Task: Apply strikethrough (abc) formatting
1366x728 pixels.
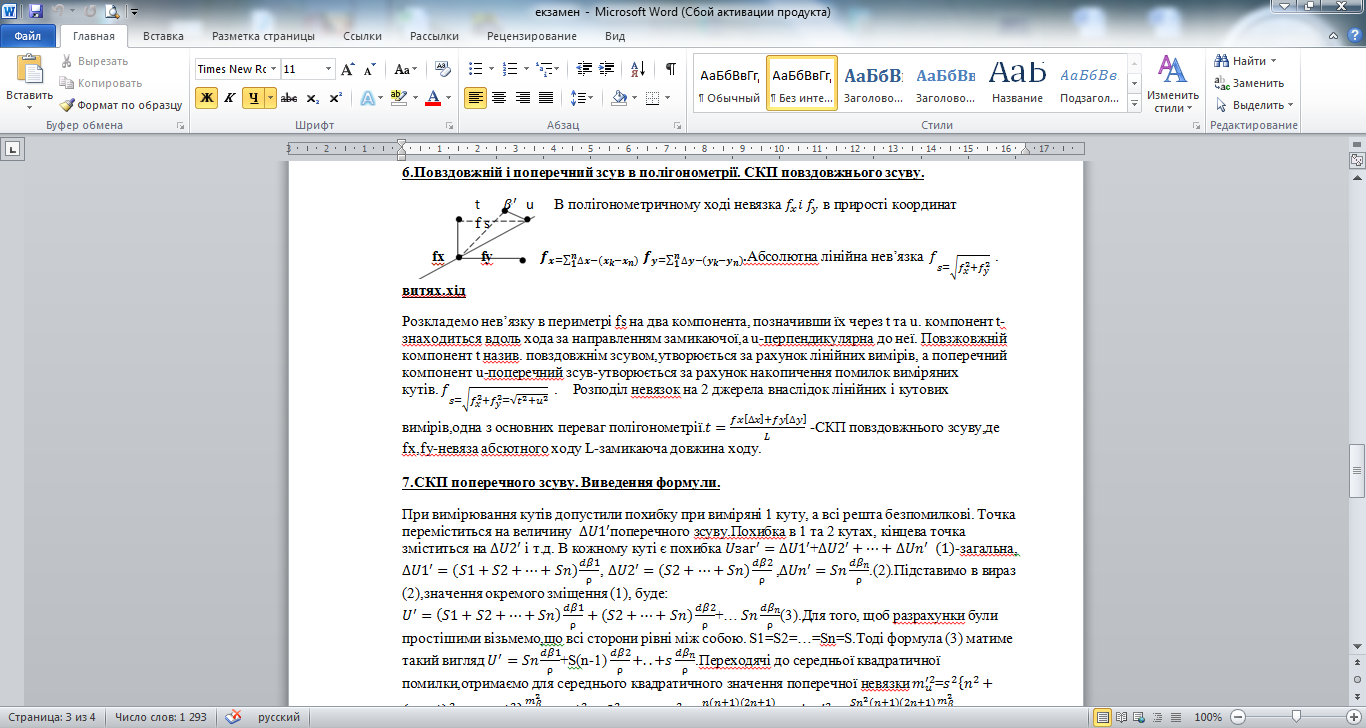Action: click(289, 98)
